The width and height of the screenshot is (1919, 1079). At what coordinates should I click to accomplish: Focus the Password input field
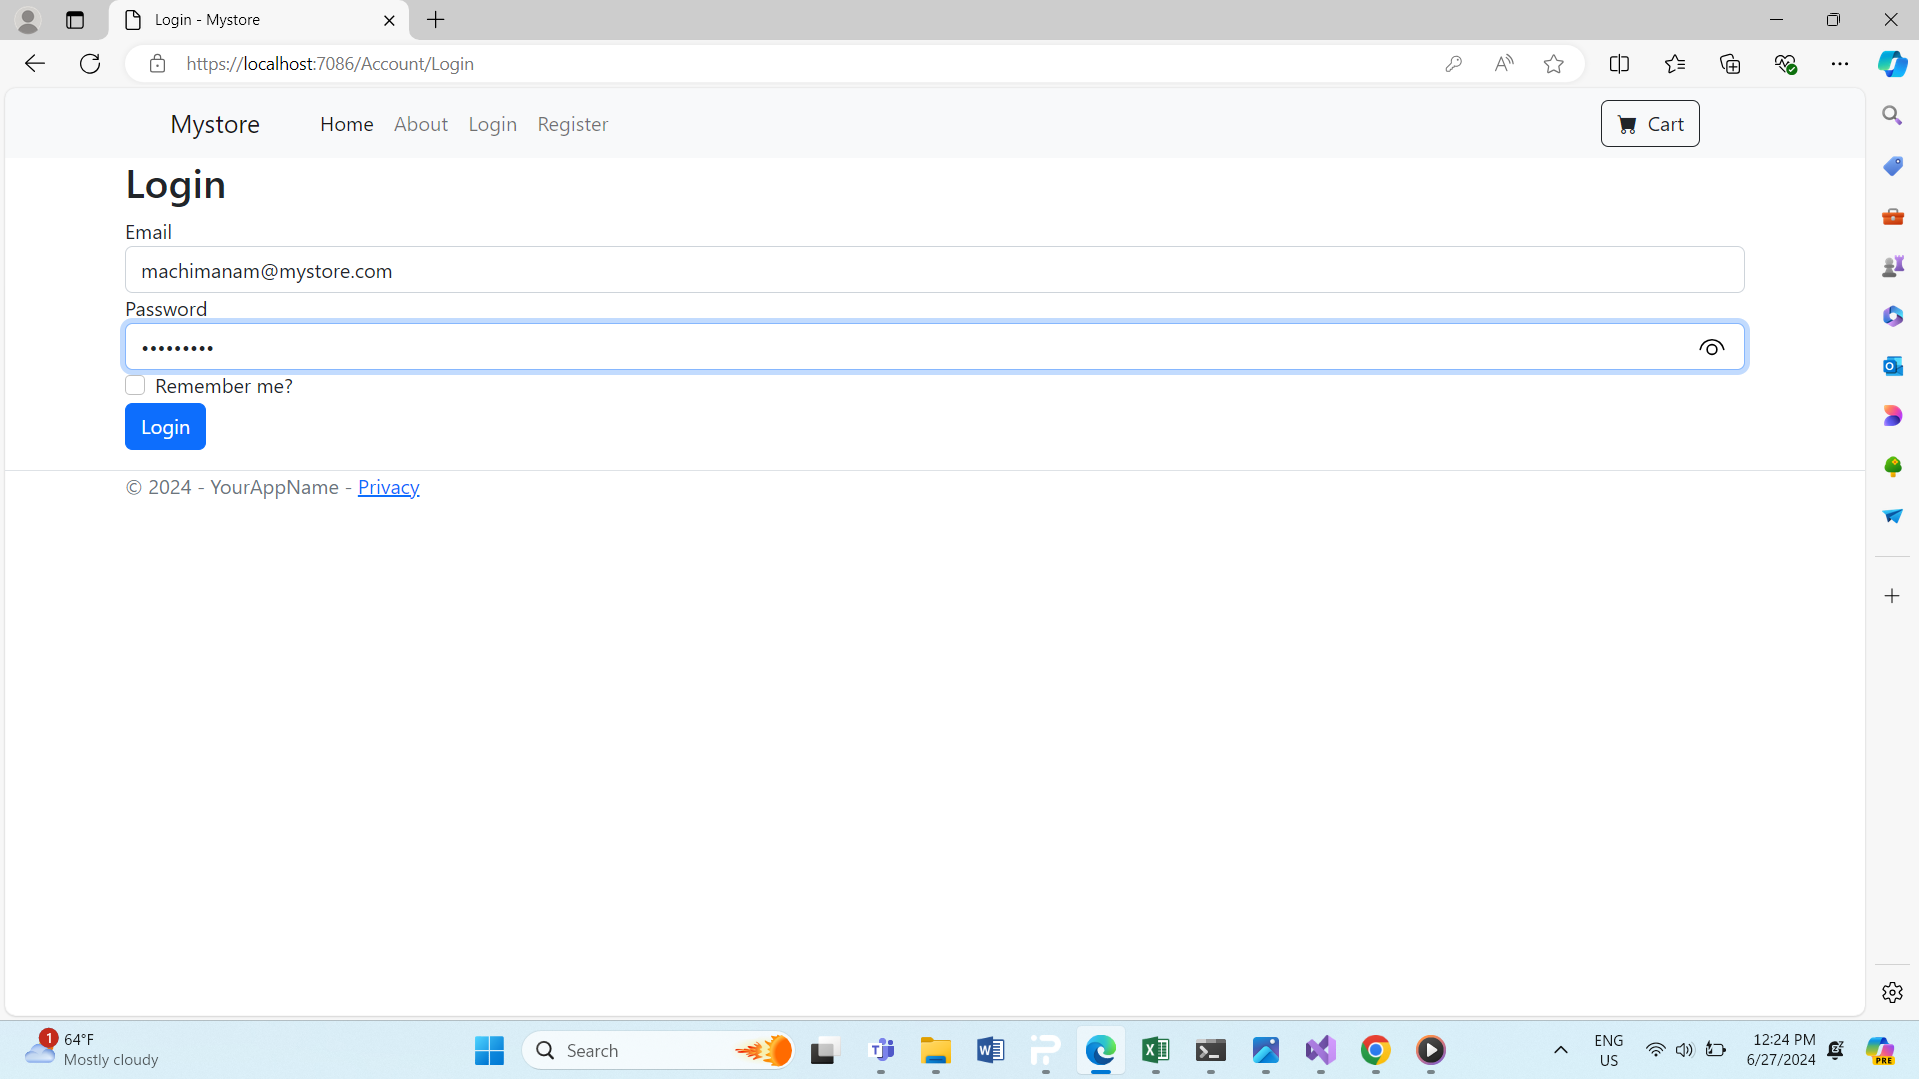[935, 347]
